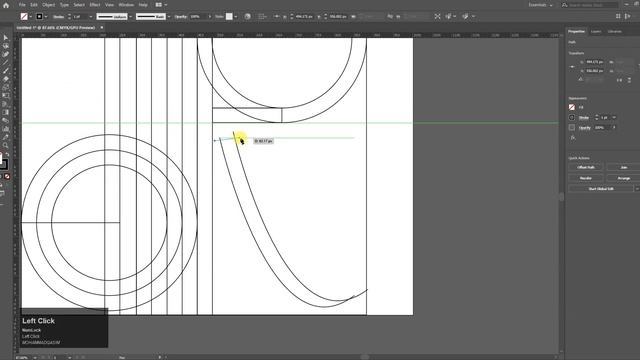The image size is (640, 360).
Task: Open the Window menu
Action: 126,5
